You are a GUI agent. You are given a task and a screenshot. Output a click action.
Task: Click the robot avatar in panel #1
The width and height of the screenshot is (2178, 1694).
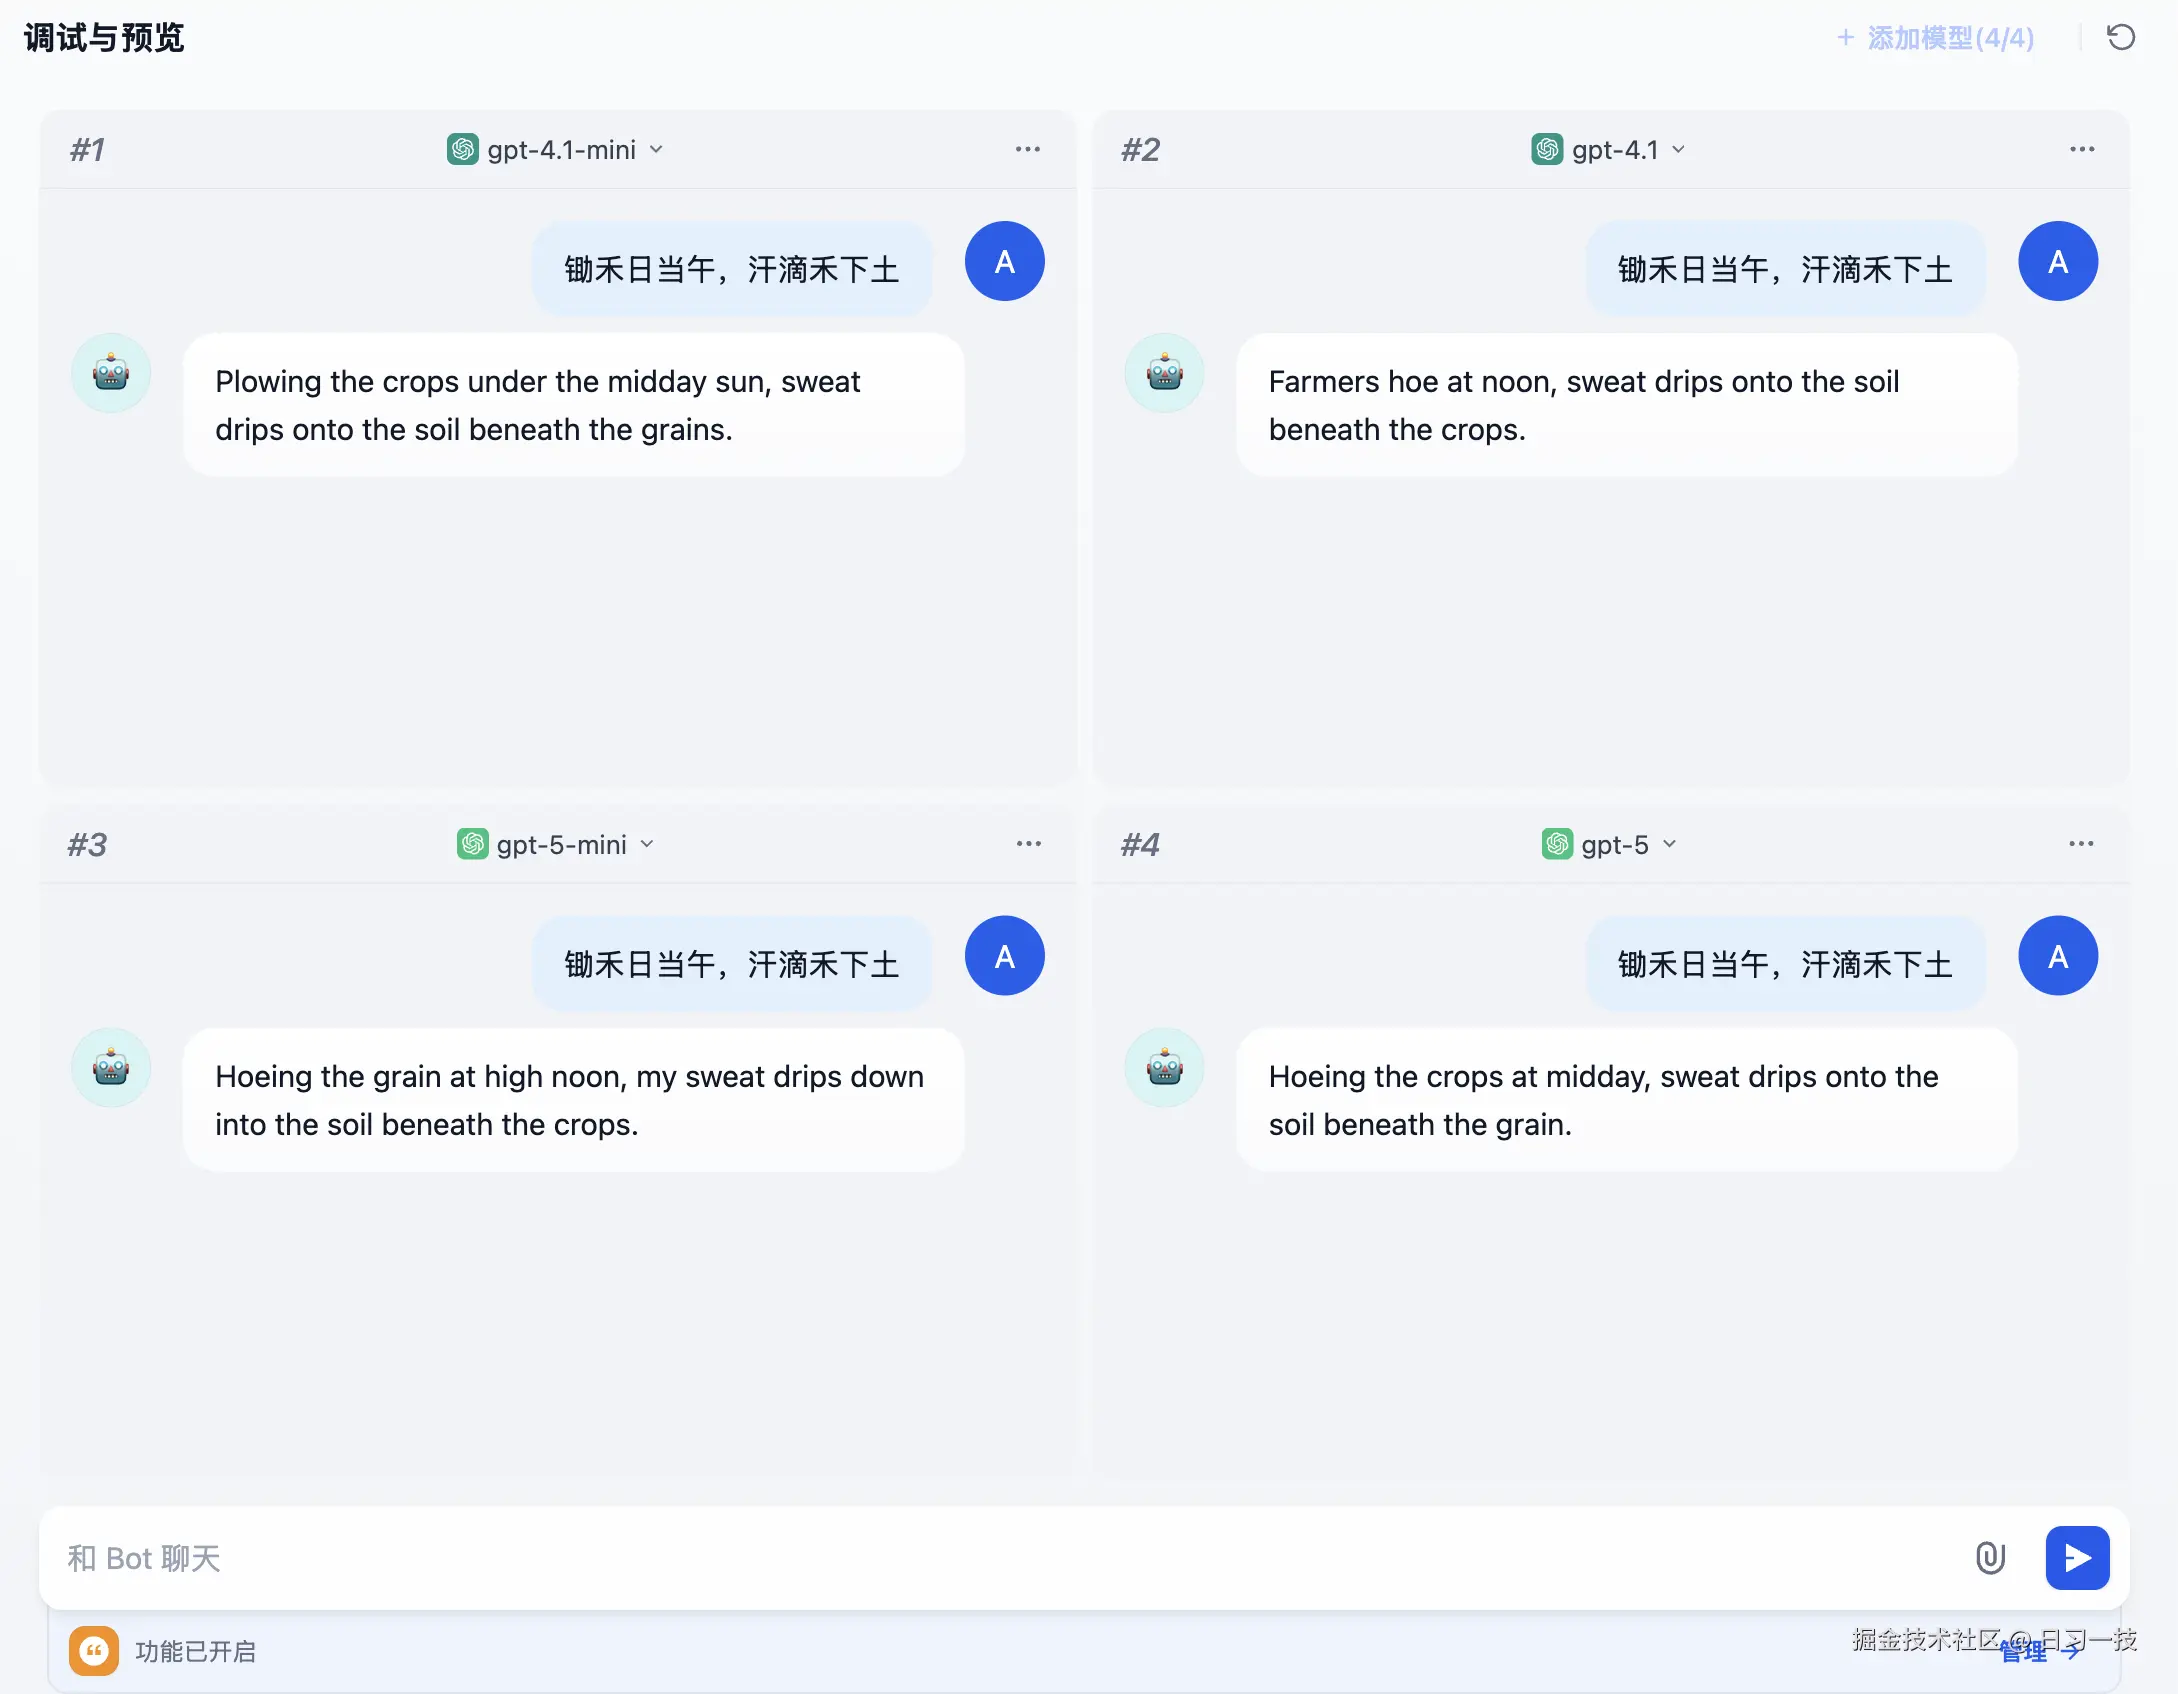[x=110, y=372]
